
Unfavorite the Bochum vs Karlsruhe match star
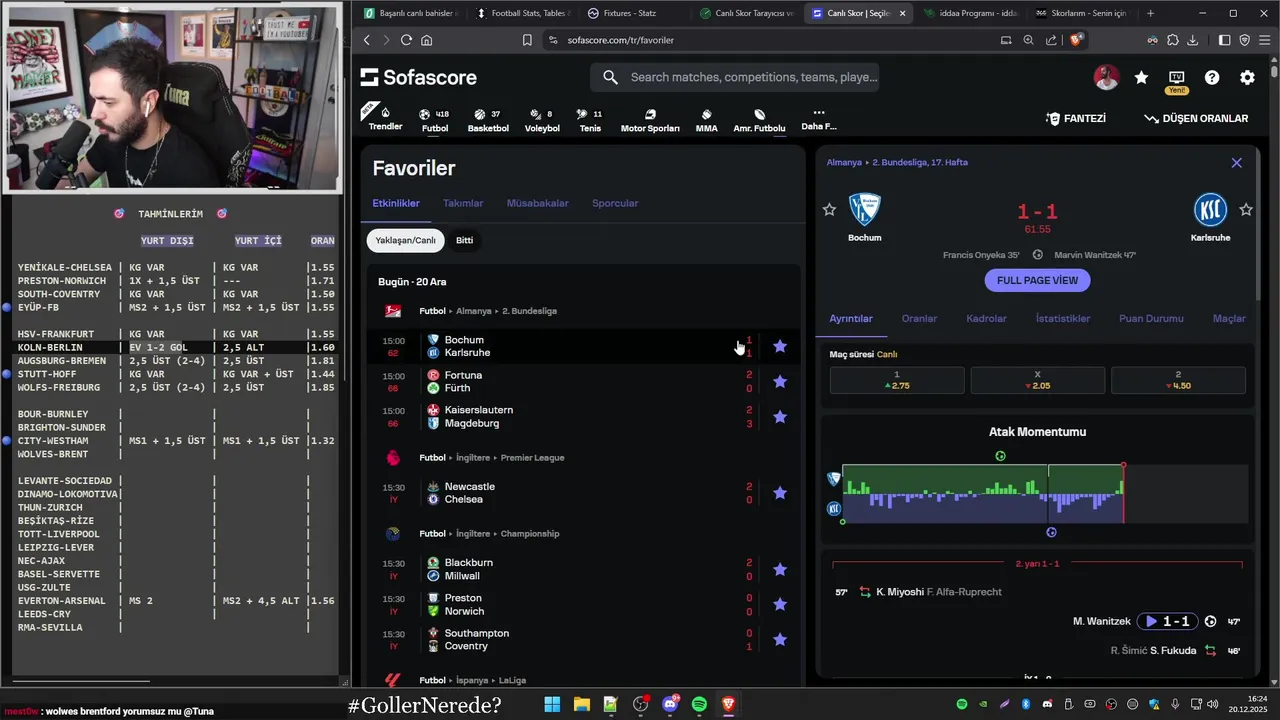pyautogui.click(x=780, y=346)
